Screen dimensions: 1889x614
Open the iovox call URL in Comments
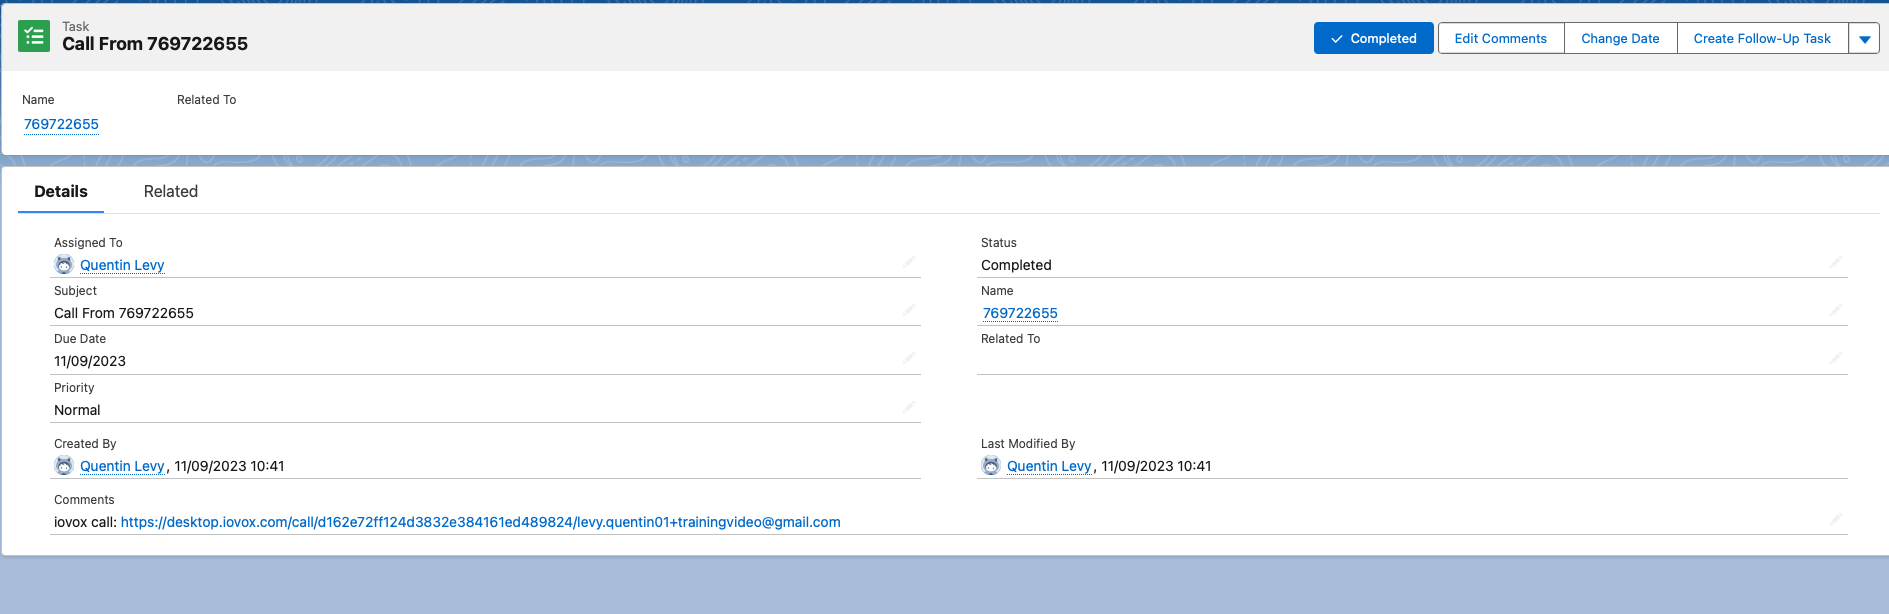tap(480, 522)
